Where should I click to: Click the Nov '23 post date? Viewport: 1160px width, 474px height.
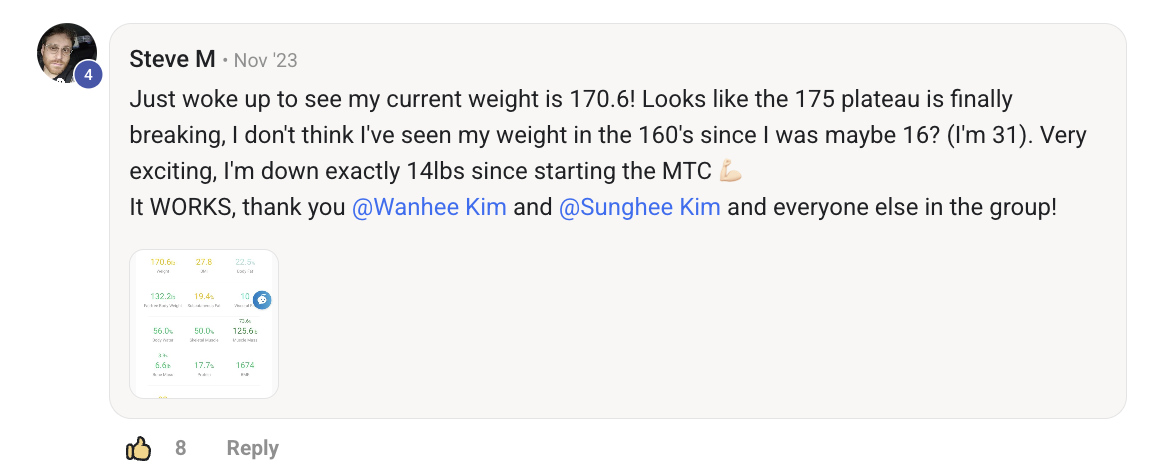[265, 60]
